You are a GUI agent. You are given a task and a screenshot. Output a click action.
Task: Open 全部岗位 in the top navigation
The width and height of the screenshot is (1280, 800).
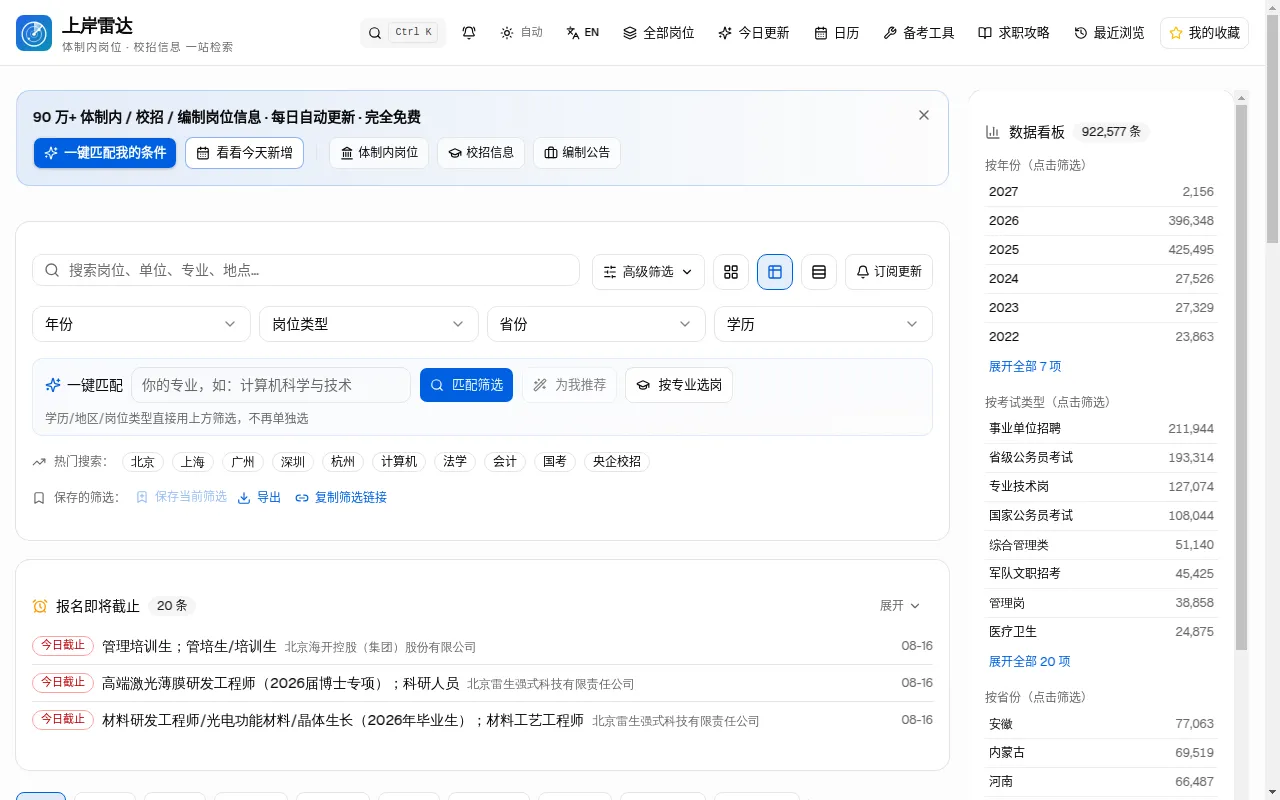658,33
